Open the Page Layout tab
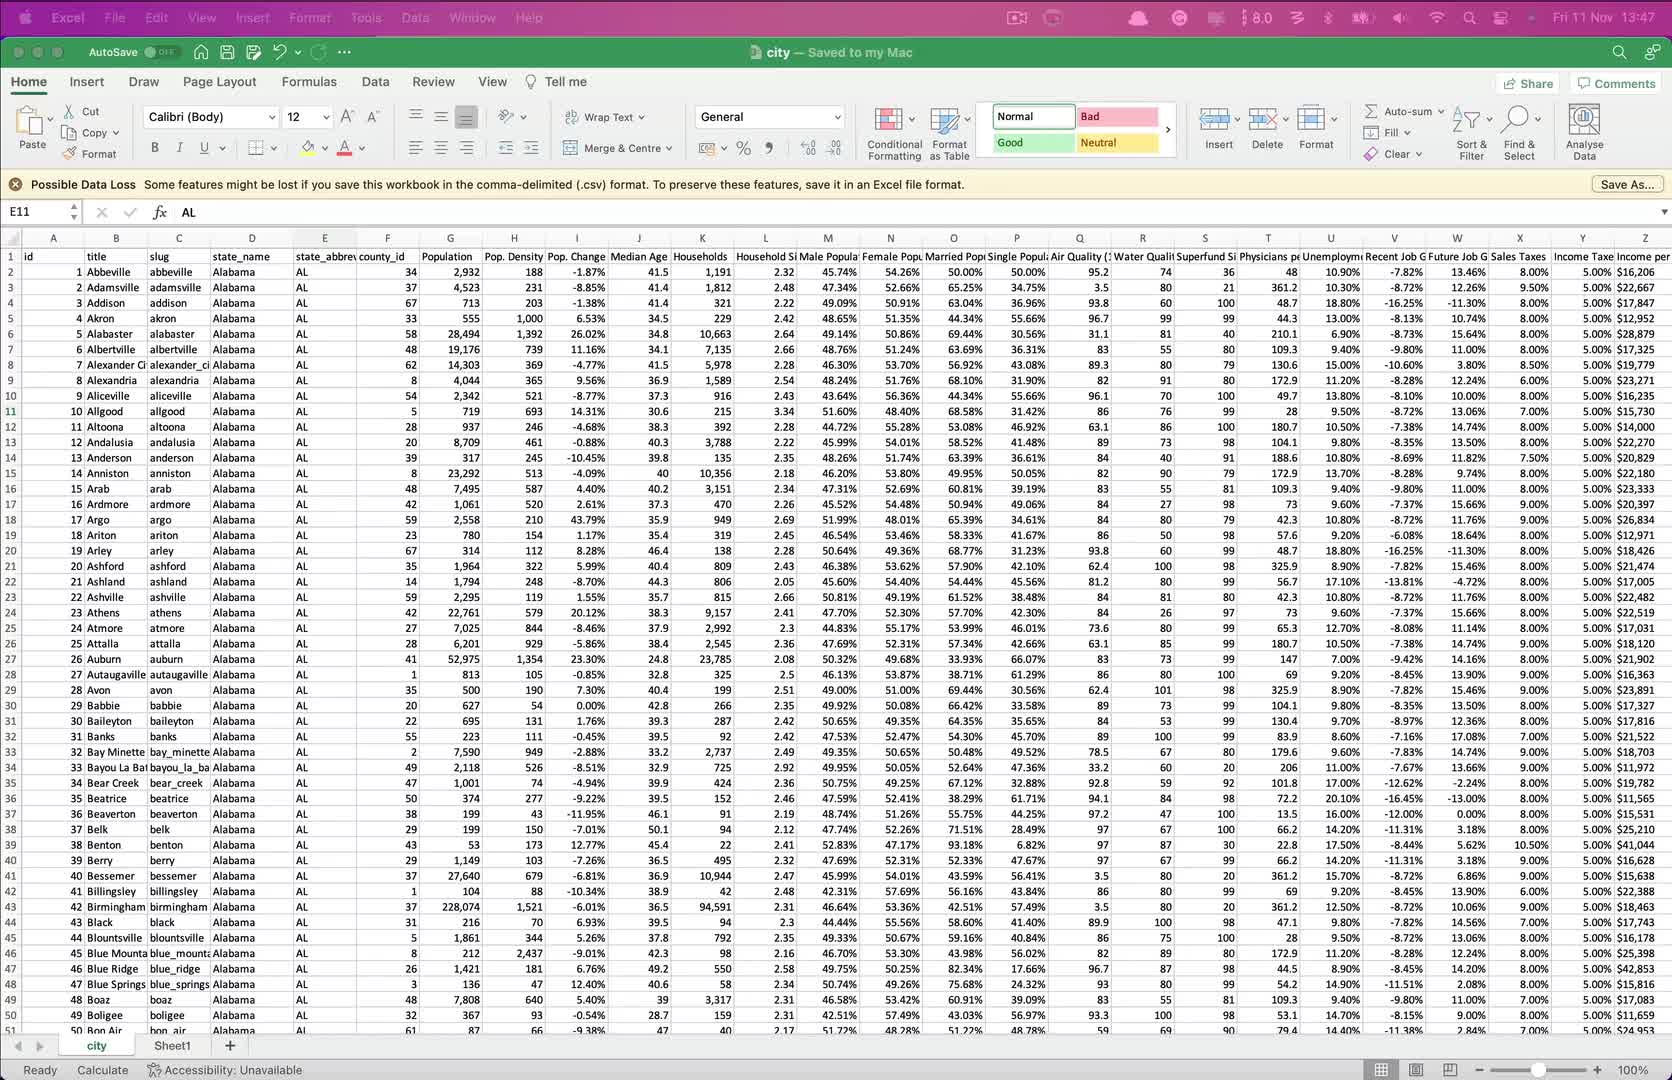 (x=219, y=82)
